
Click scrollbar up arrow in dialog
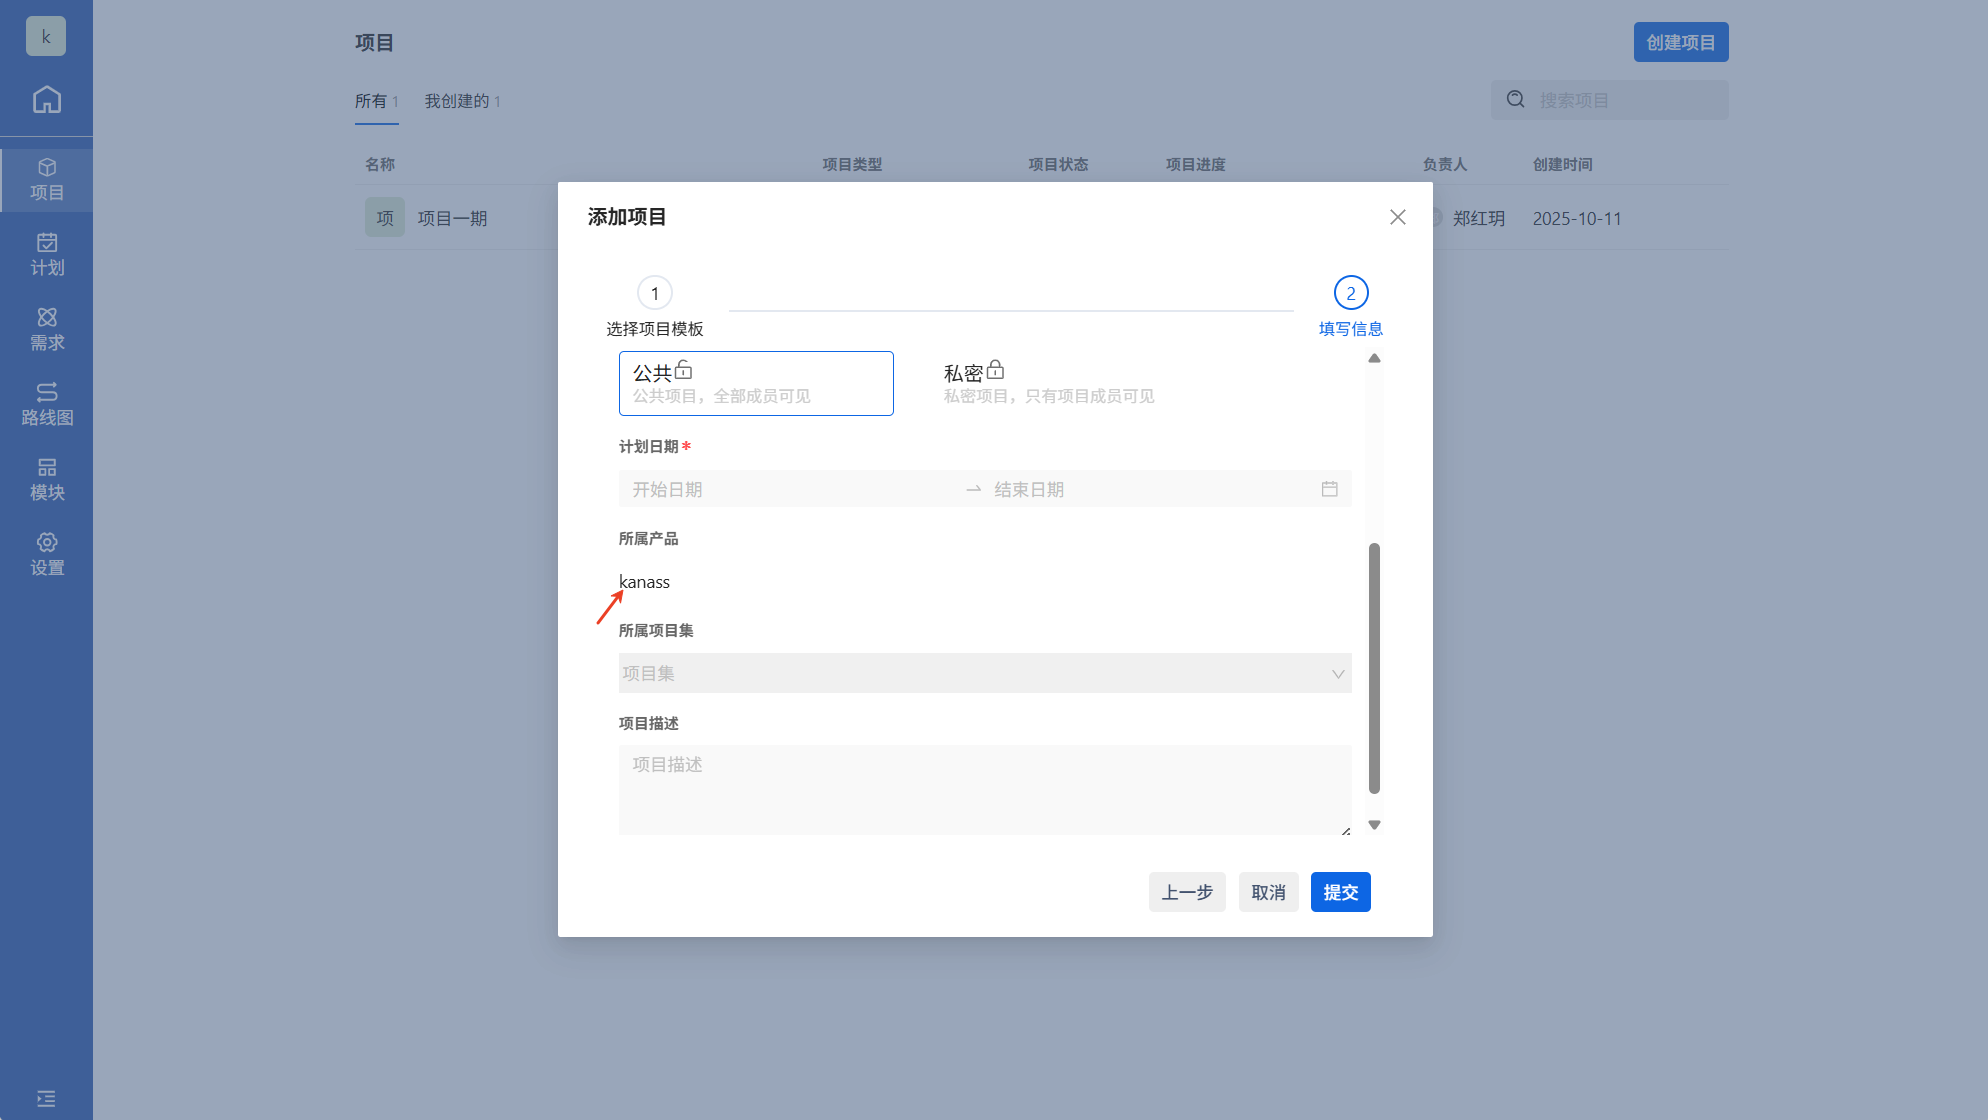pos(1374,358)
